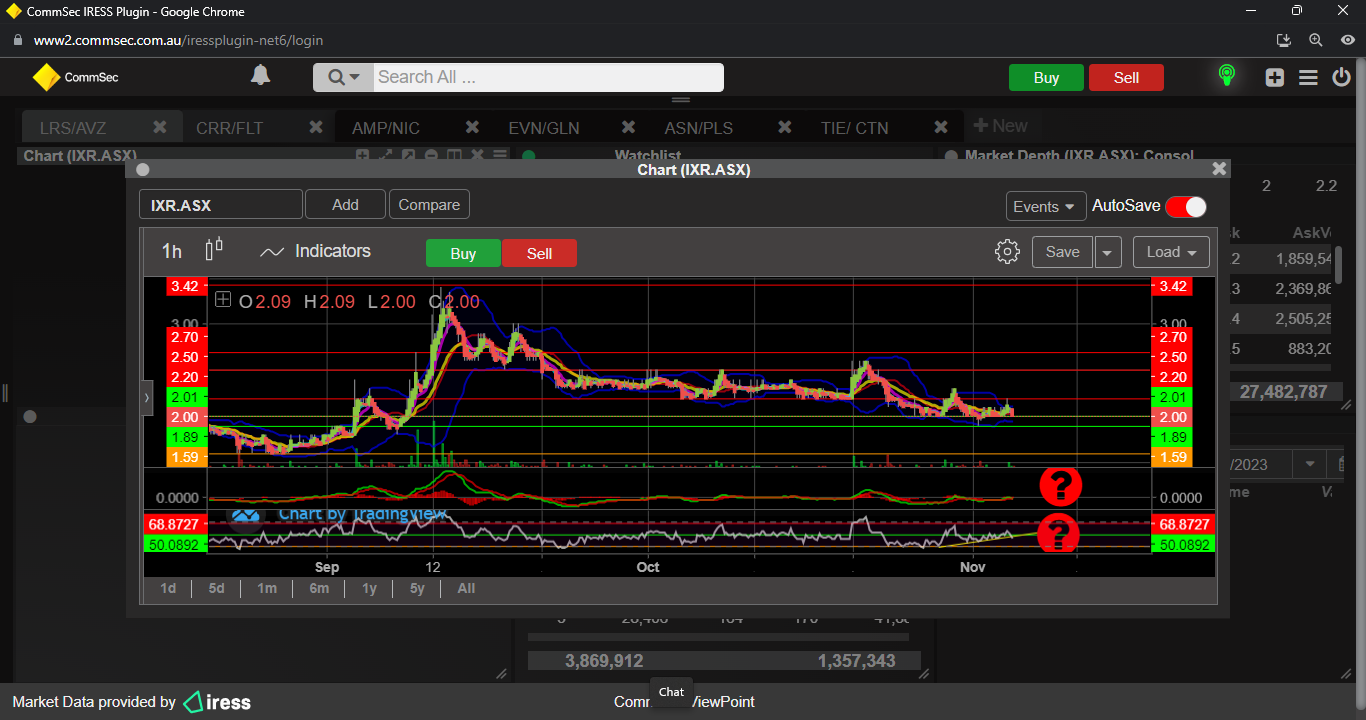Screen dimensions: 1366x720
Task: Click the Search All input field
Action: (548, 77)
